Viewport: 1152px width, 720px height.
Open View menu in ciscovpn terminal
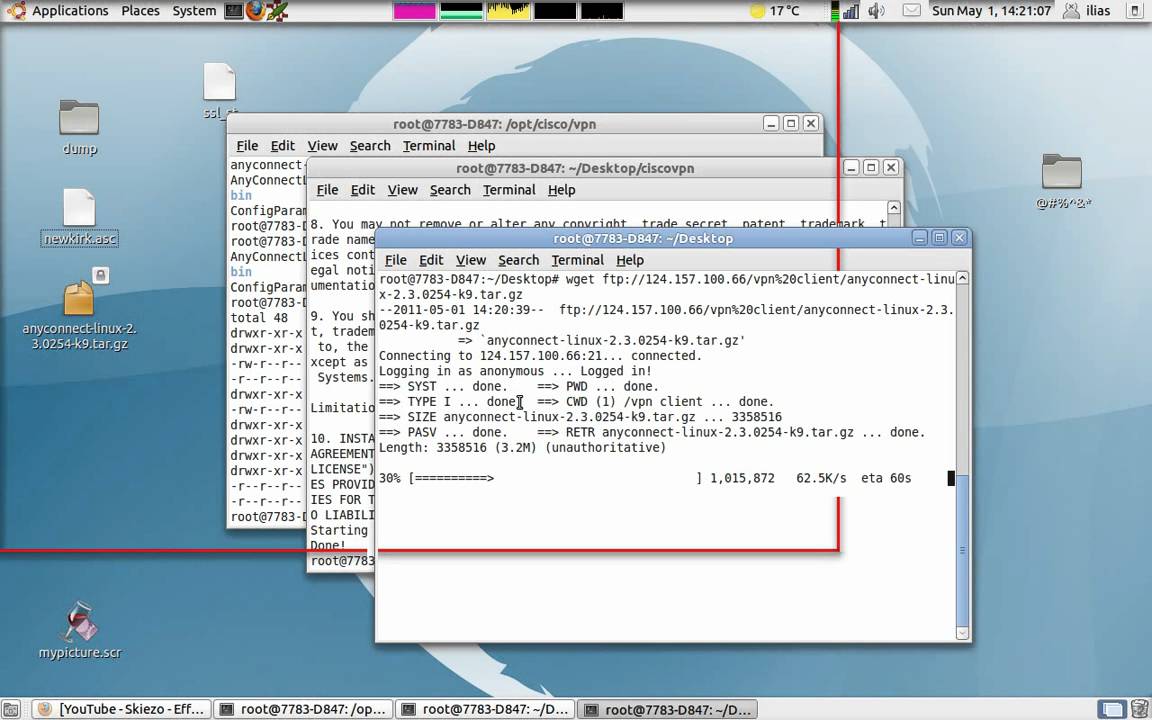[402, 190]
